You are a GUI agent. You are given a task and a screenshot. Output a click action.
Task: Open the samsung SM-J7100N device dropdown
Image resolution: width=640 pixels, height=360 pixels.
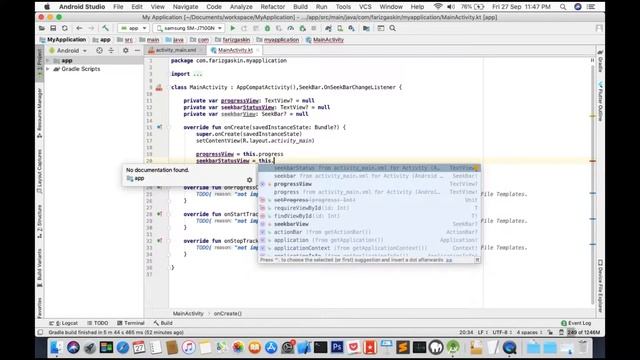189,28
